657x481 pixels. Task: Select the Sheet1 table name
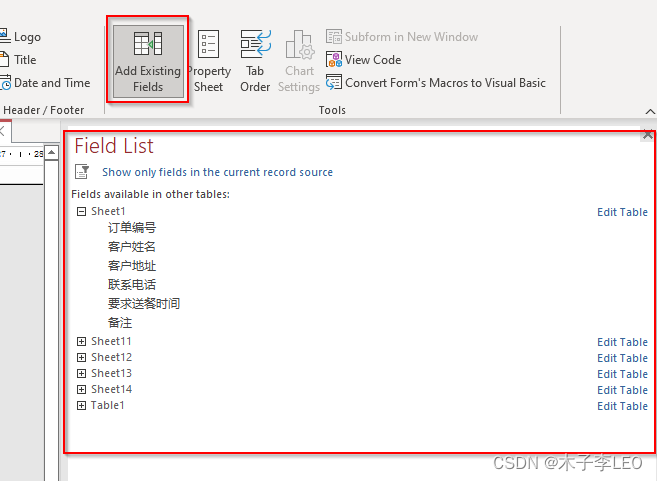pyautogui.click(x=108, y=211)
